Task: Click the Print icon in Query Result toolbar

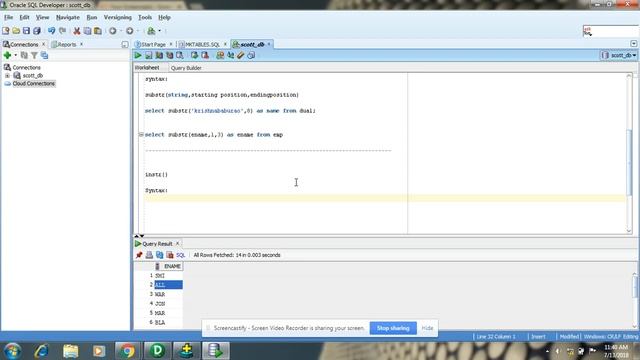Action: (149, 255)
